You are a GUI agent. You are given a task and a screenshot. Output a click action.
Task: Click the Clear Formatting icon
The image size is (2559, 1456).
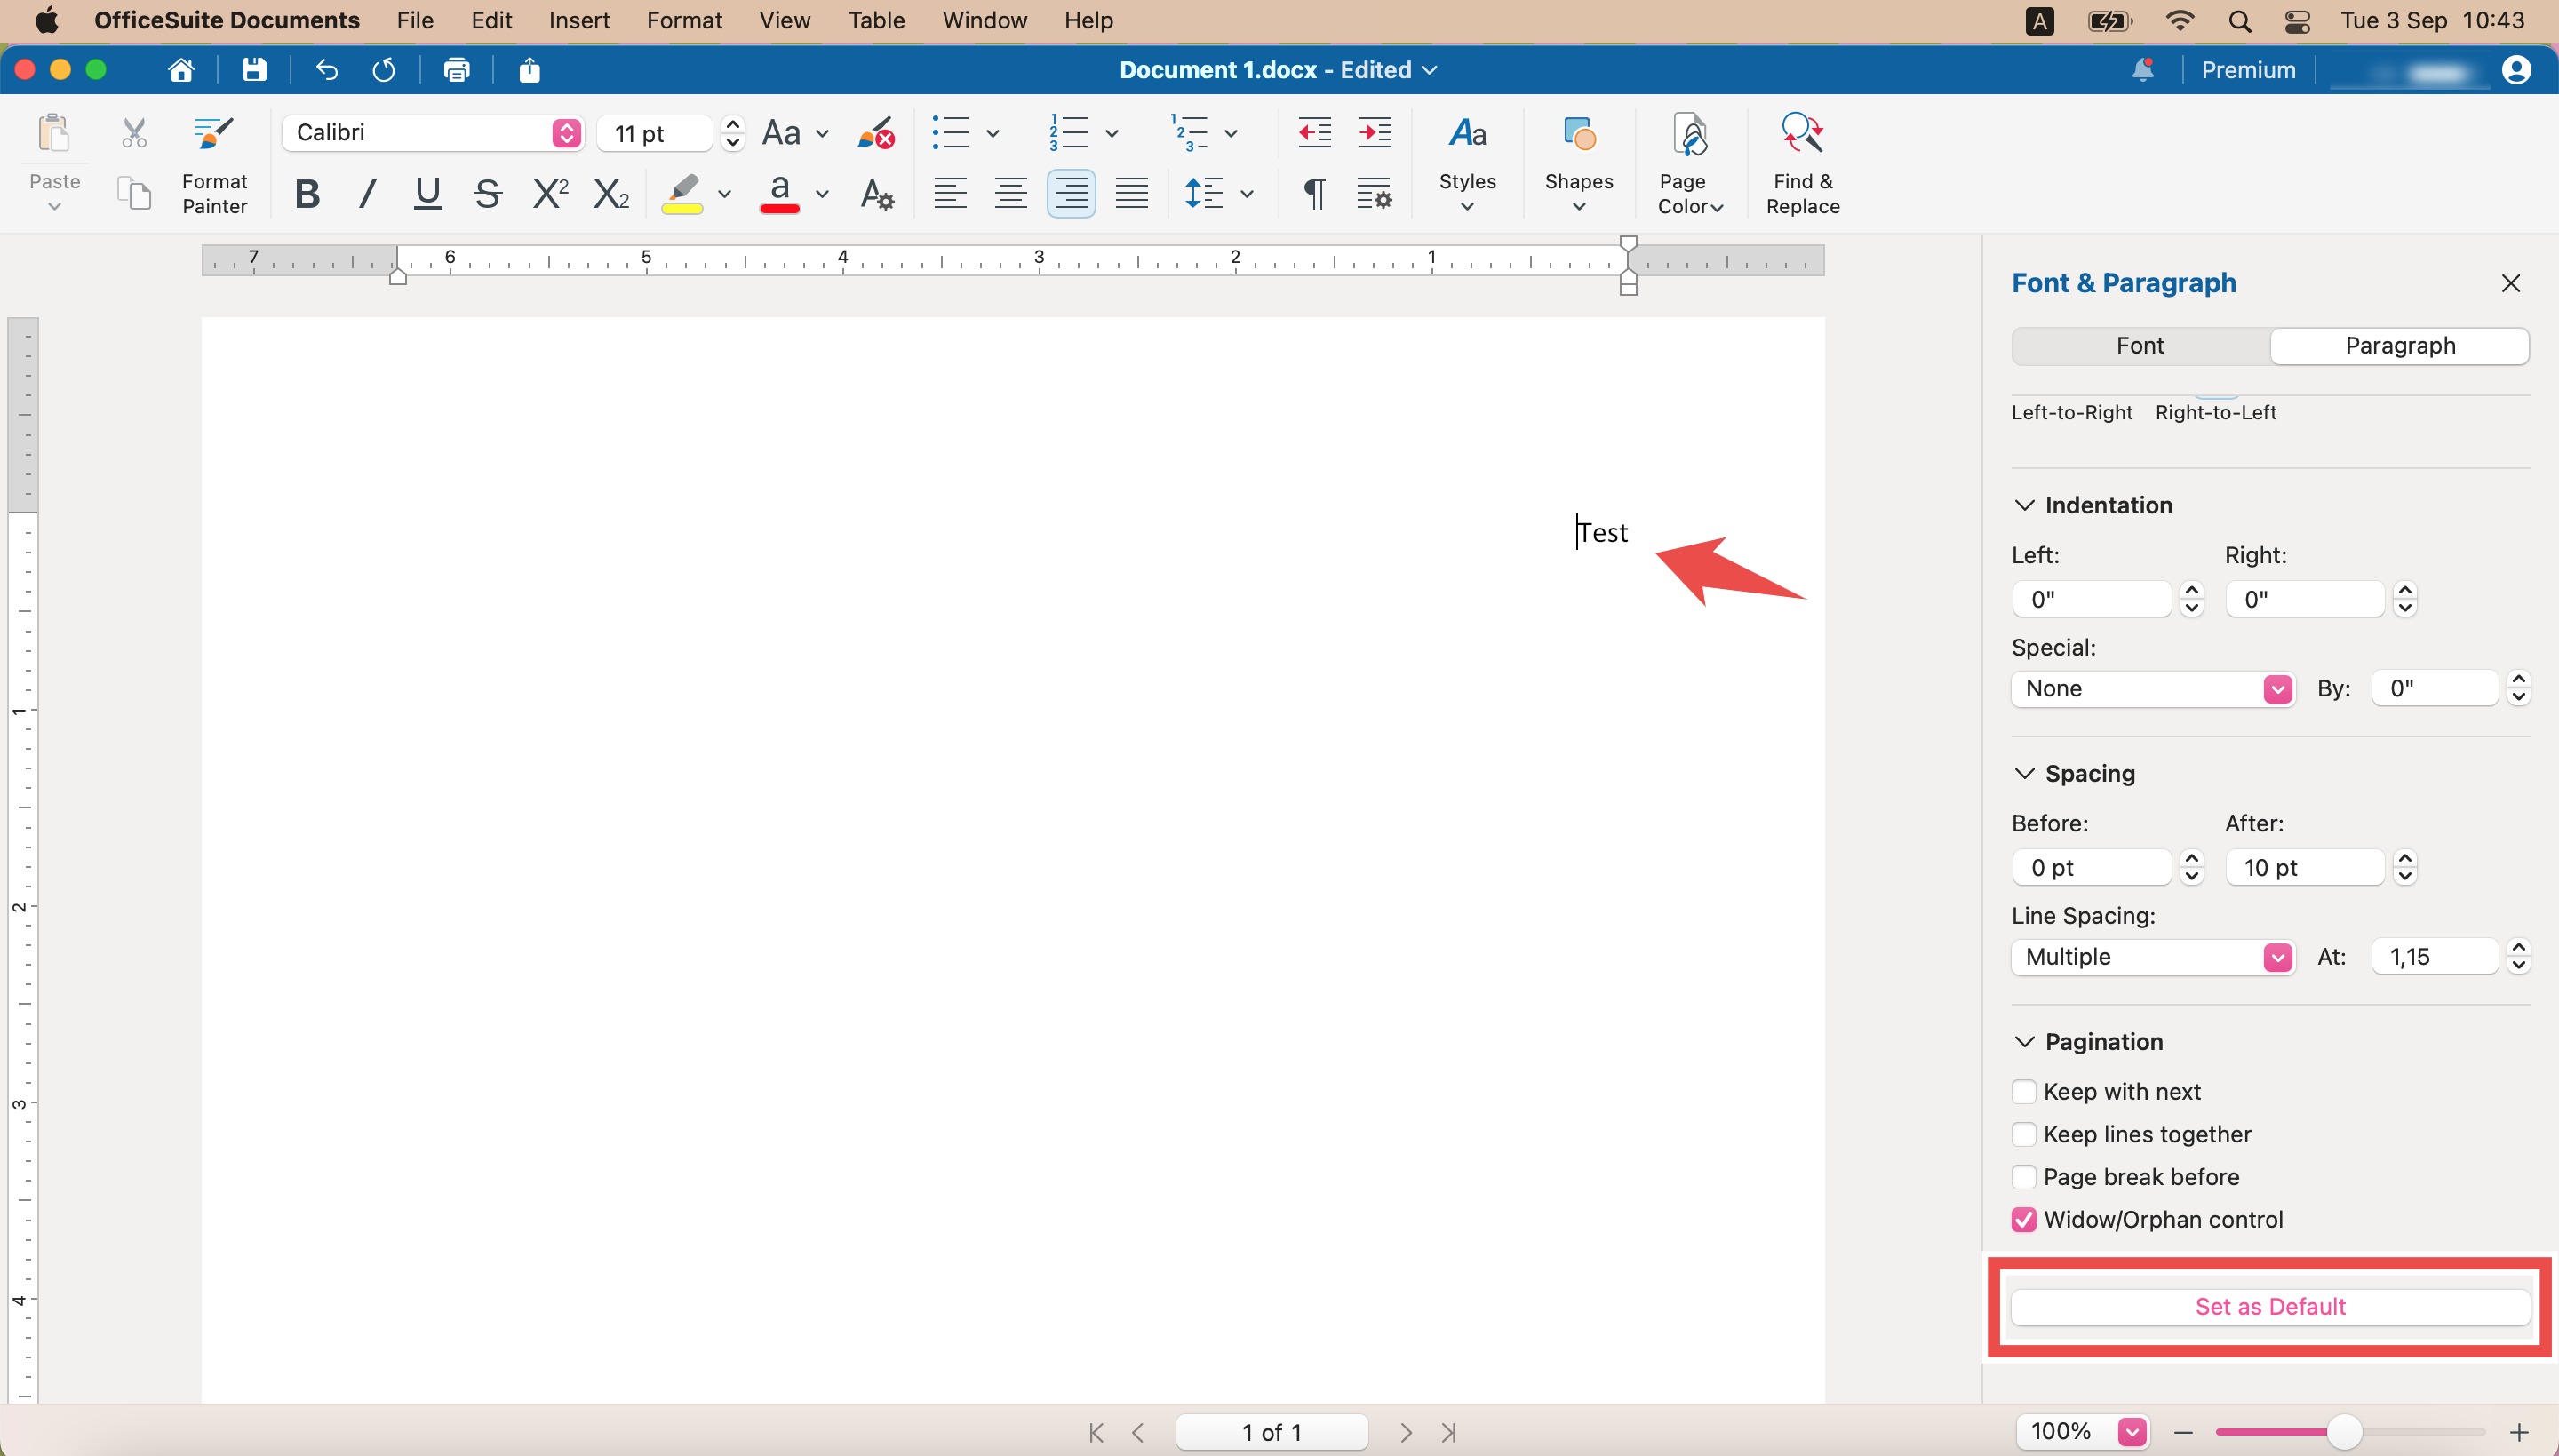tap(874, 132)
